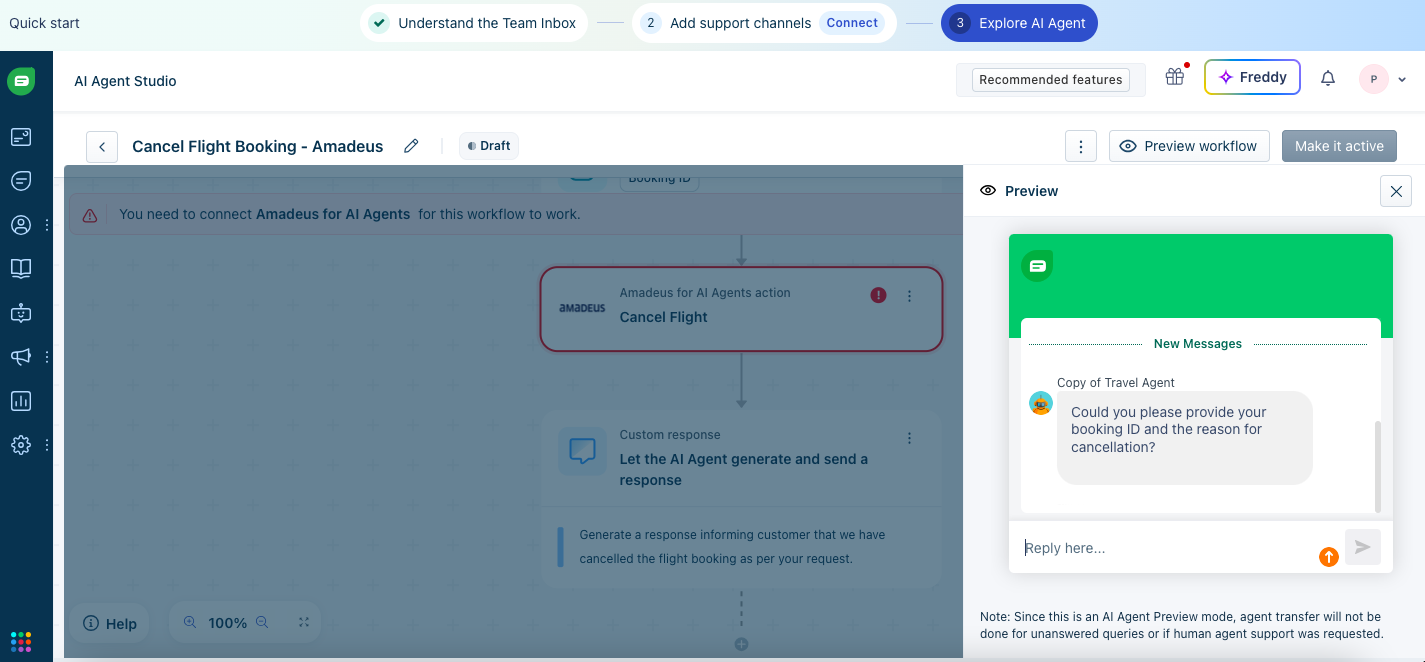Image resolution: width=1425 pixels, height=662 pixels.
Task: Open the app switcher grid icon
Action: click(21, 640)
